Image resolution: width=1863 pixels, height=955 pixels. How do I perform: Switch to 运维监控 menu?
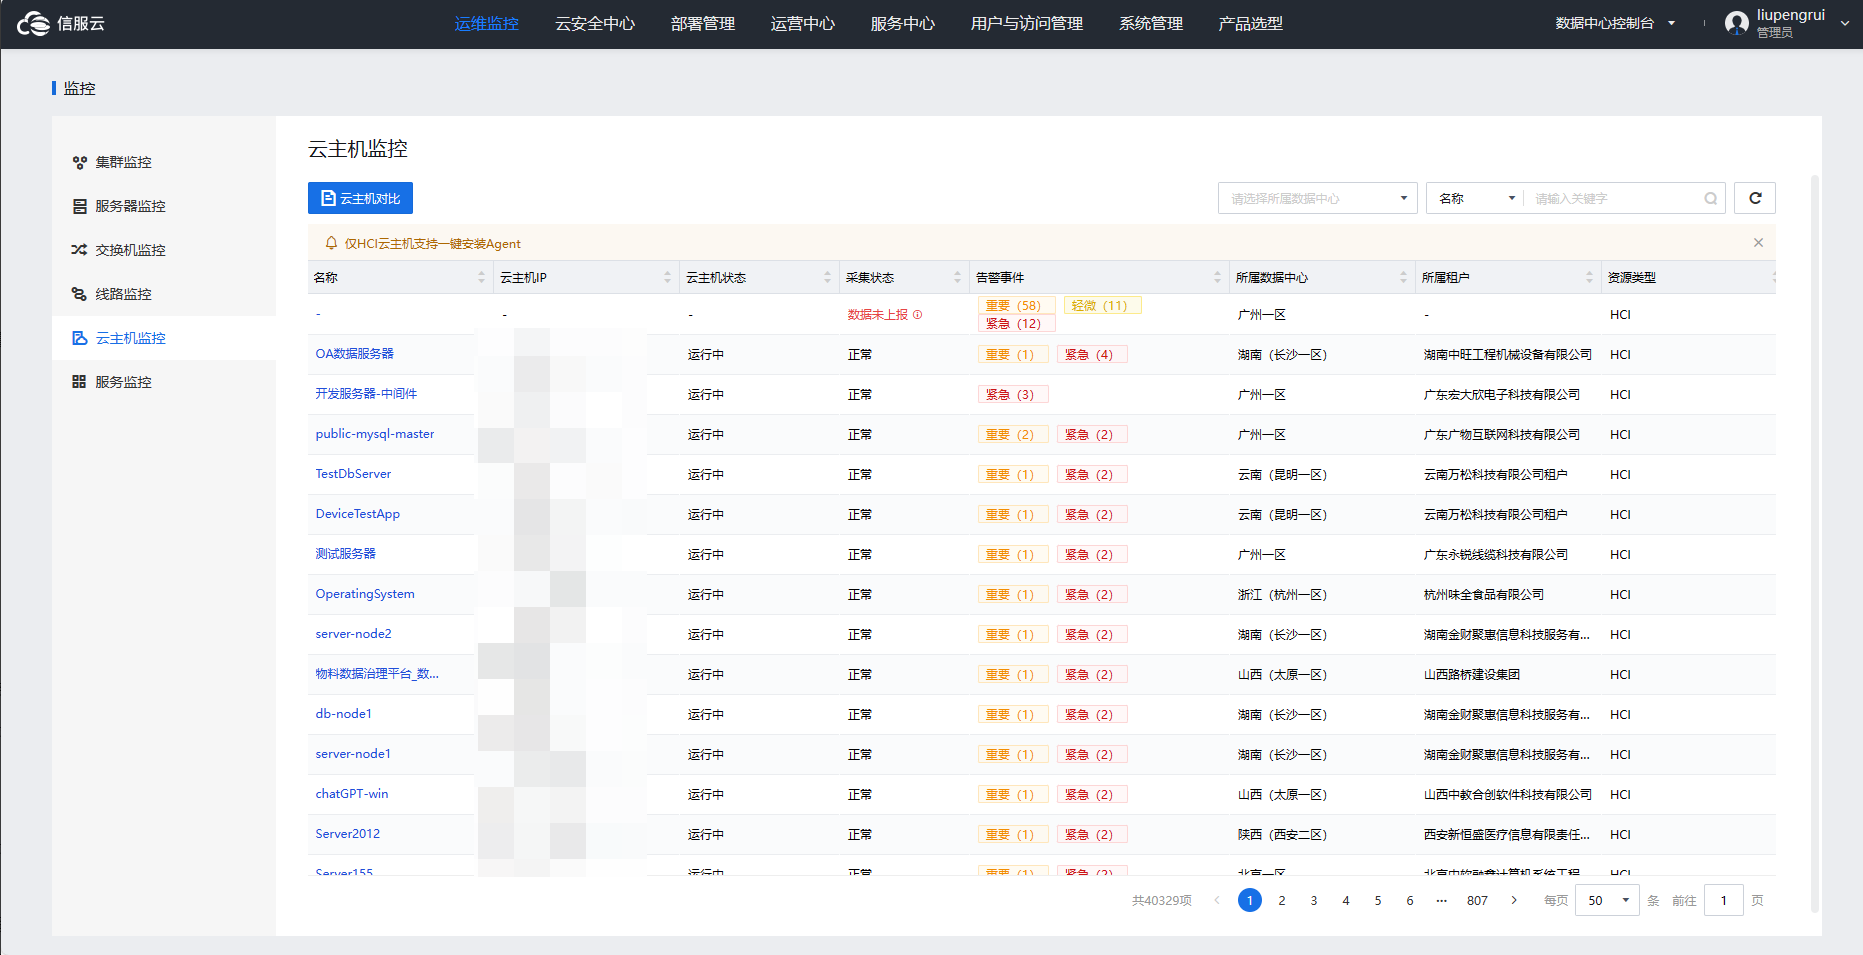pos(487,23)
